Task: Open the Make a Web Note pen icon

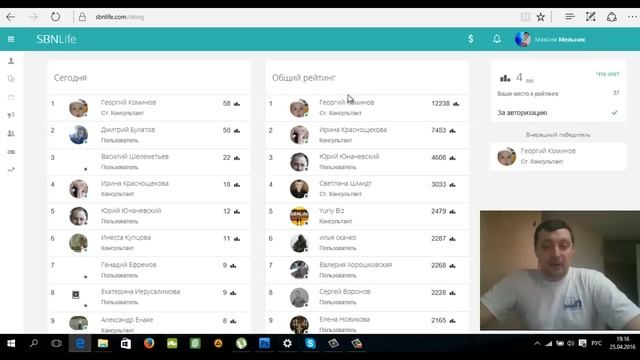Action: [591, 17]
